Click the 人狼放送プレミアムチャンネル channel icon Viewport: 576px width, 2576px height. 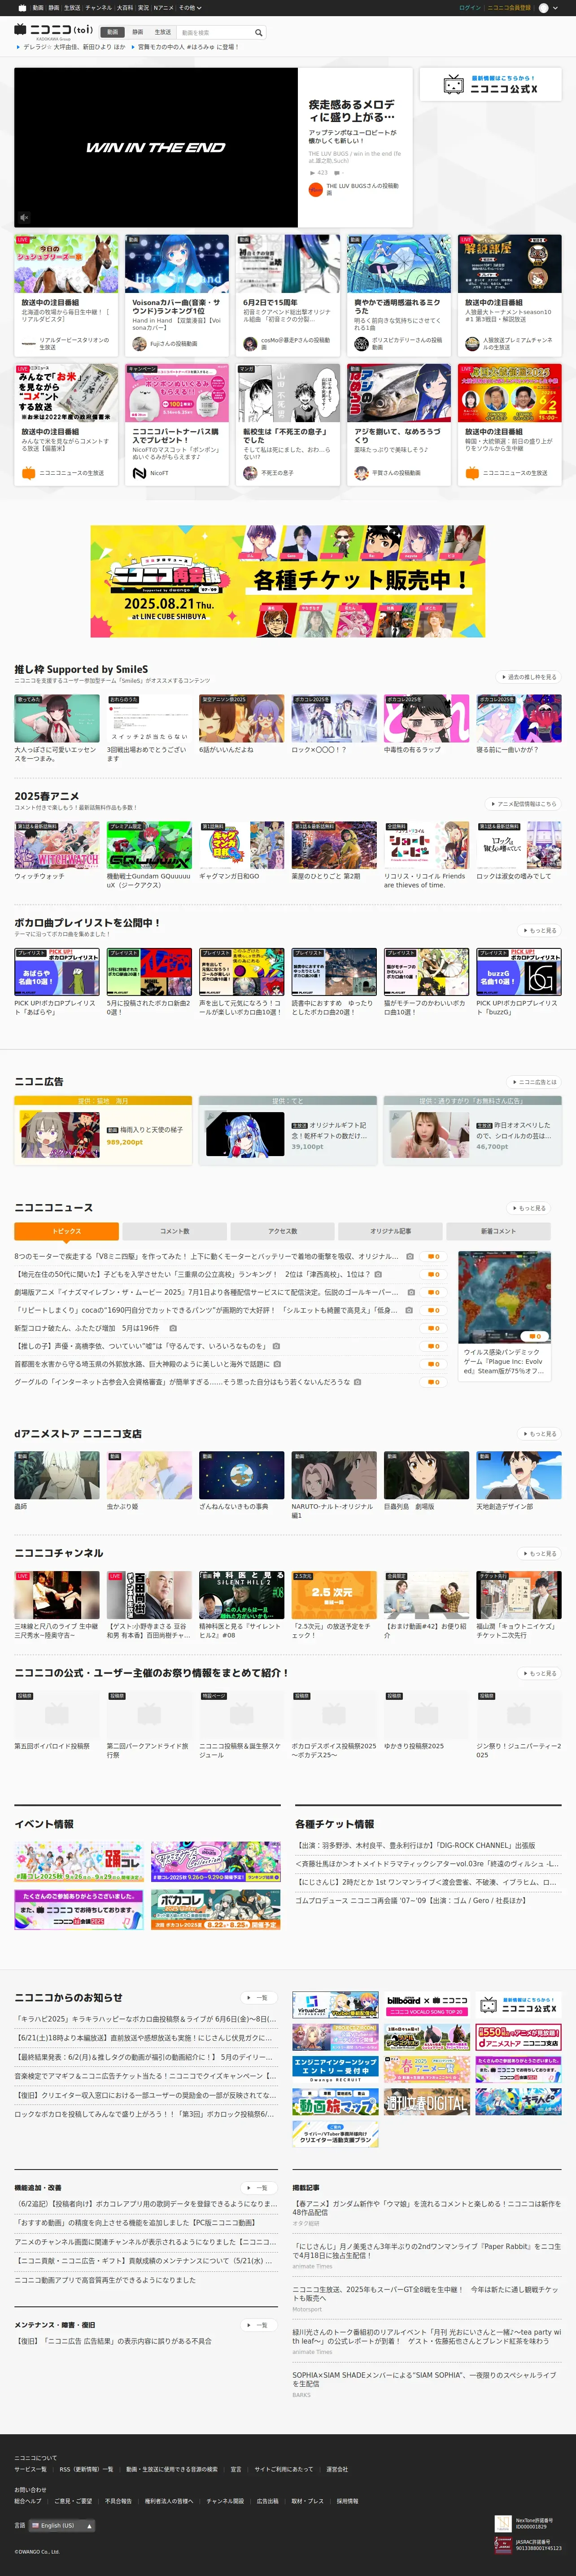(472, 344)
